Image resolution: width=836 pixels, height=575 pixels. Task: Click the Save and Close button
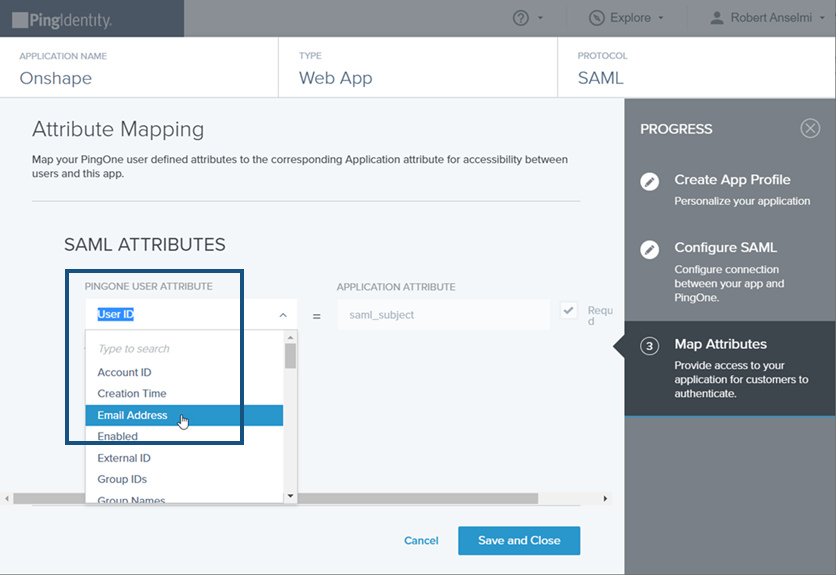pyautogui.click(x=518, y=540)
